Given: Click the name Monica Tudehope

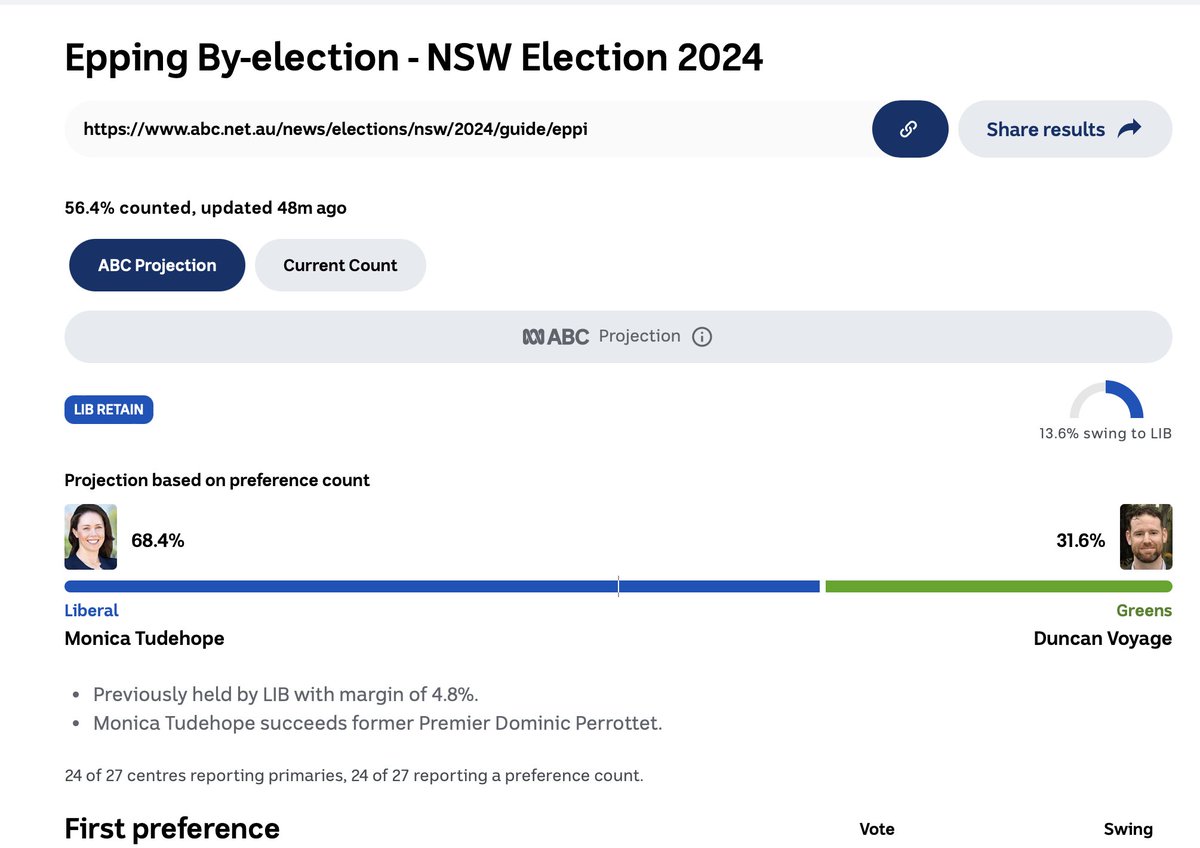Looking at the screenshot, I should (x=144, y=638).
